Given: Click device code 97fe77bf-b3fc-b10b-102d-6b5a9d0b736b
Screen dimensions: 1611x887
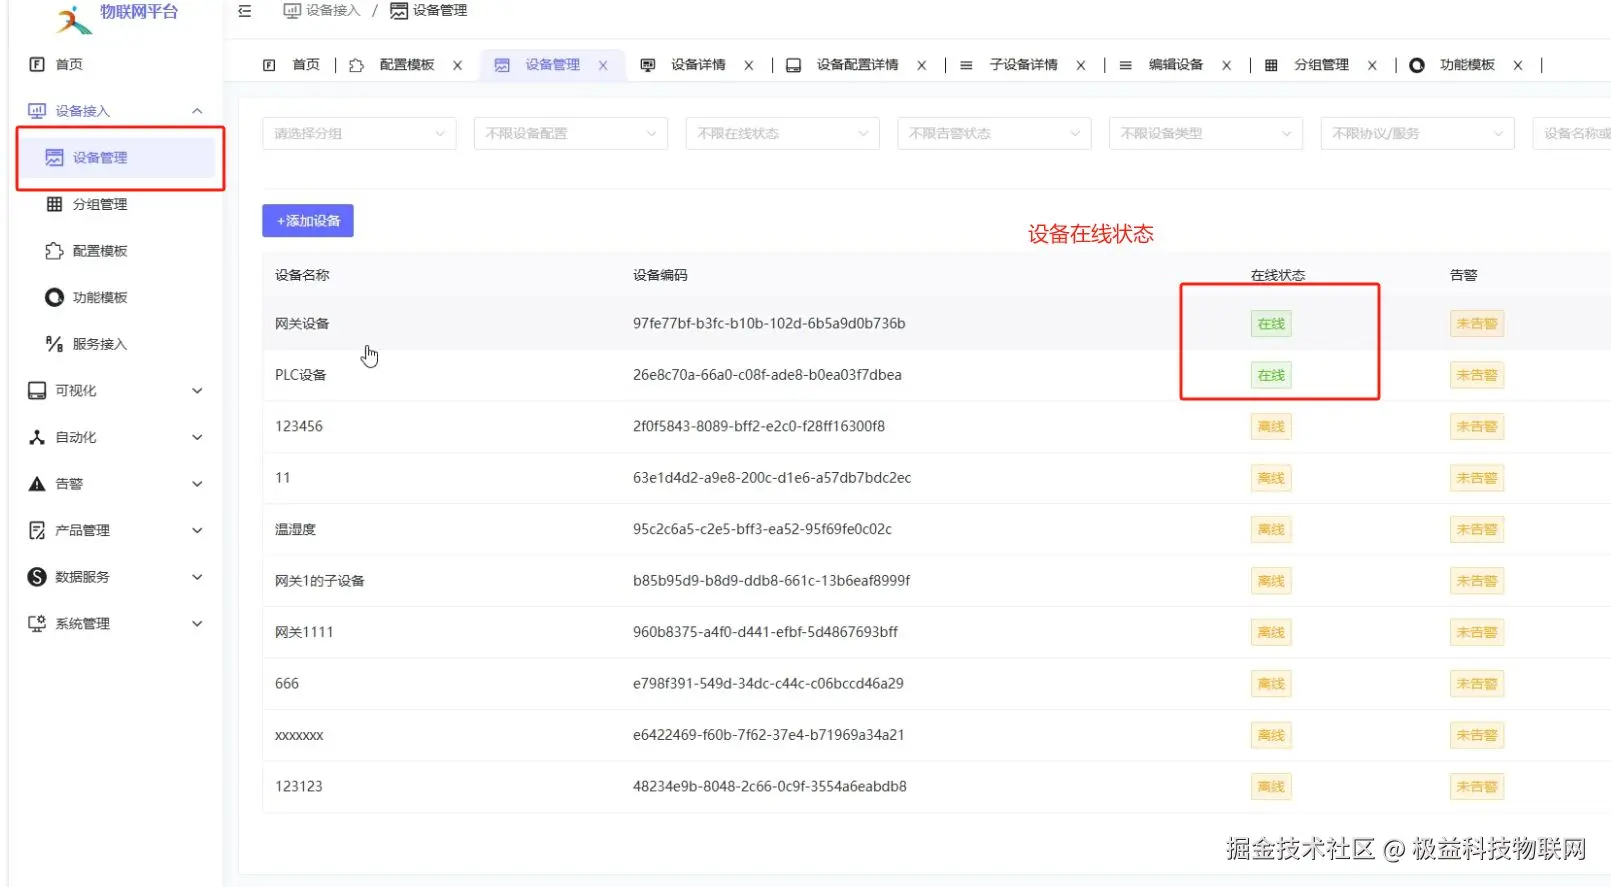Looking at the screenshot, I should tap(769, 324).
